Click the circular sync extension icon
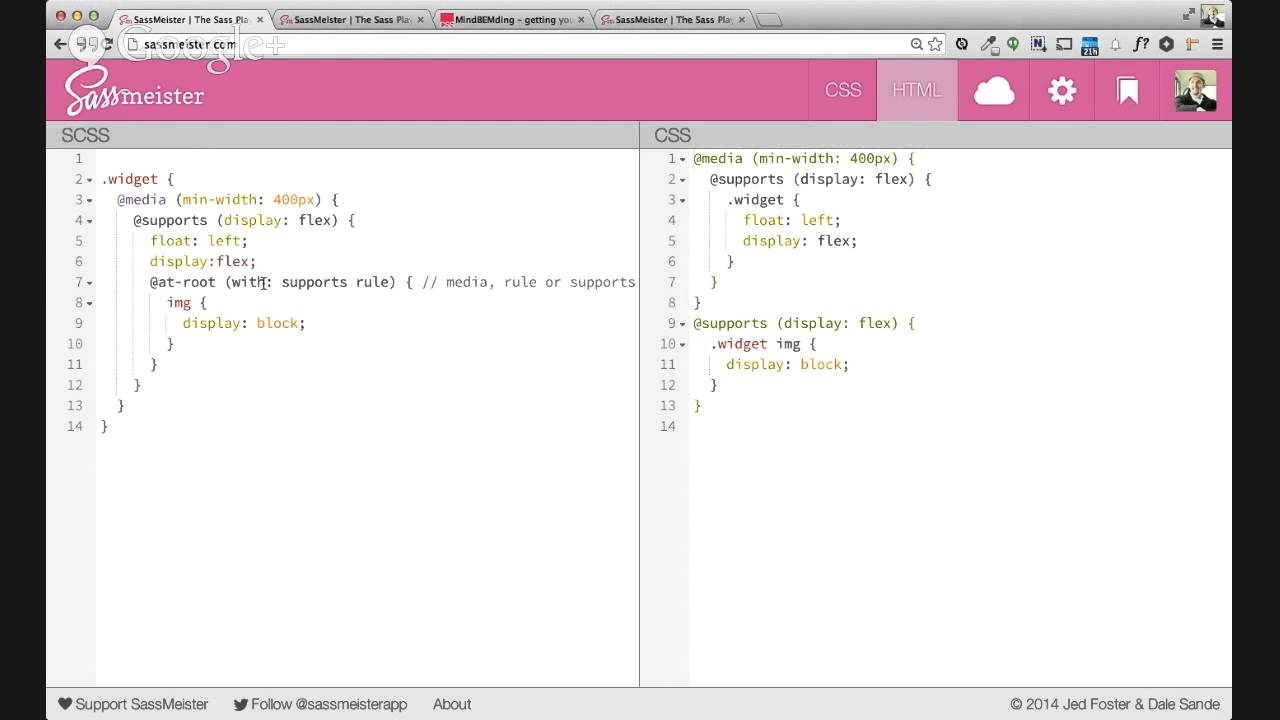 (962, 44)
